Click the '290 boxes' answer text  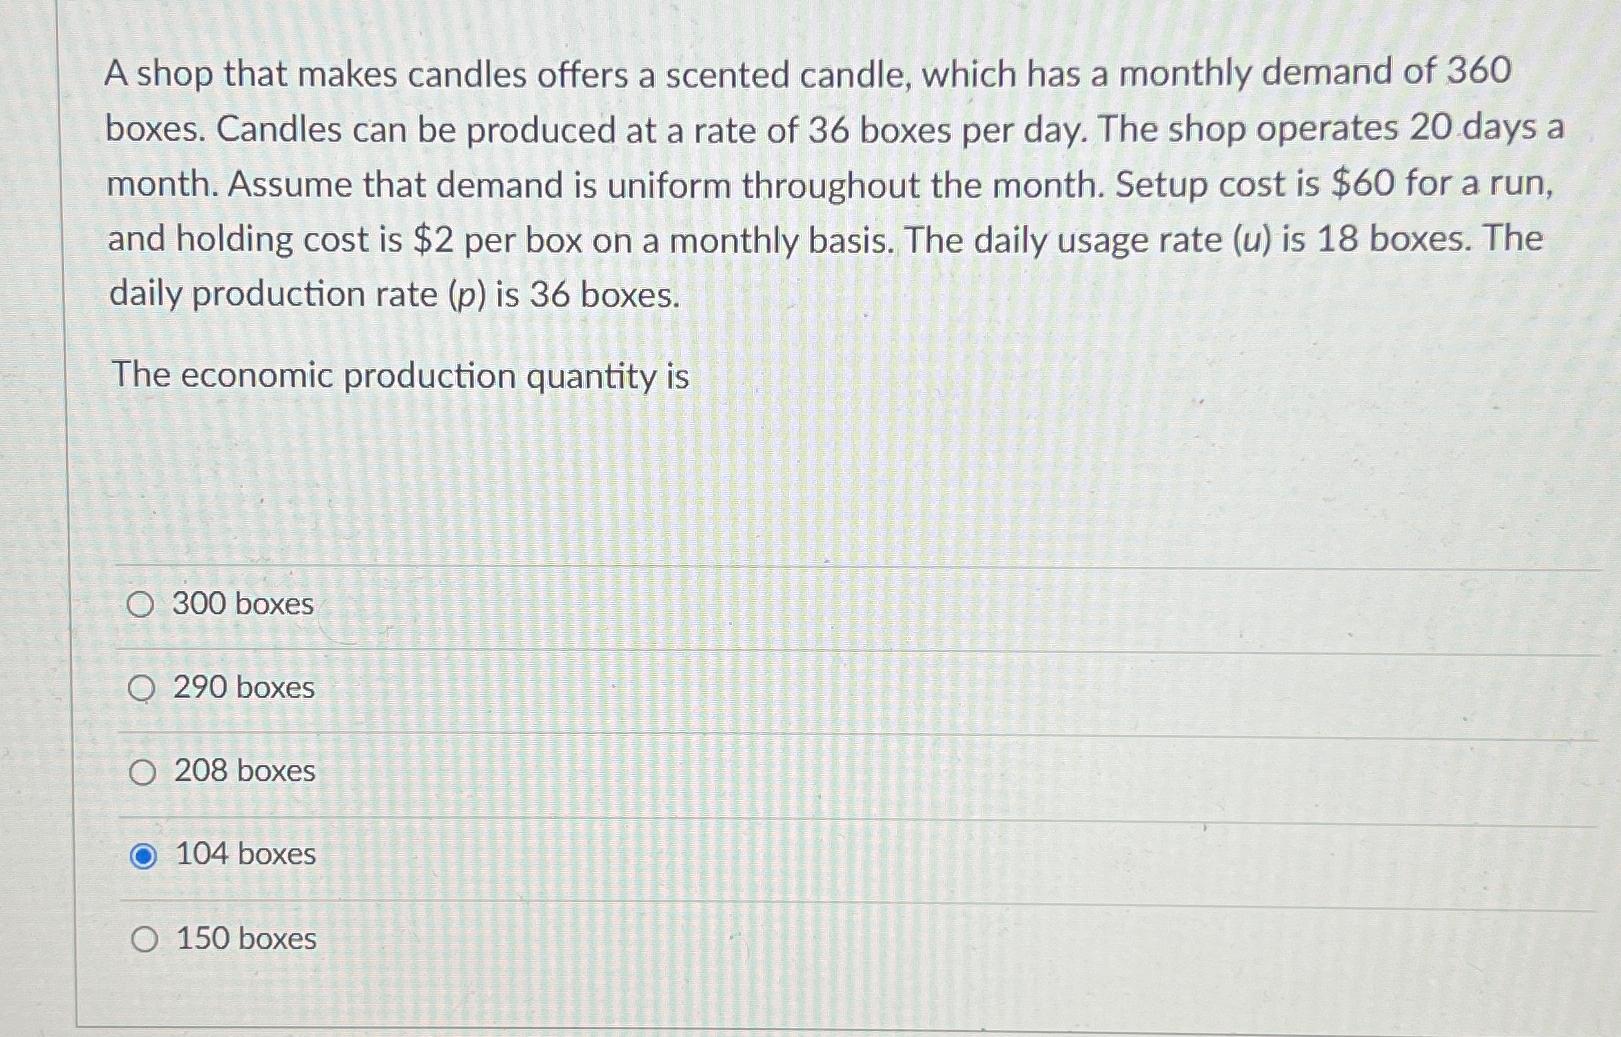[x=244, y=687]
